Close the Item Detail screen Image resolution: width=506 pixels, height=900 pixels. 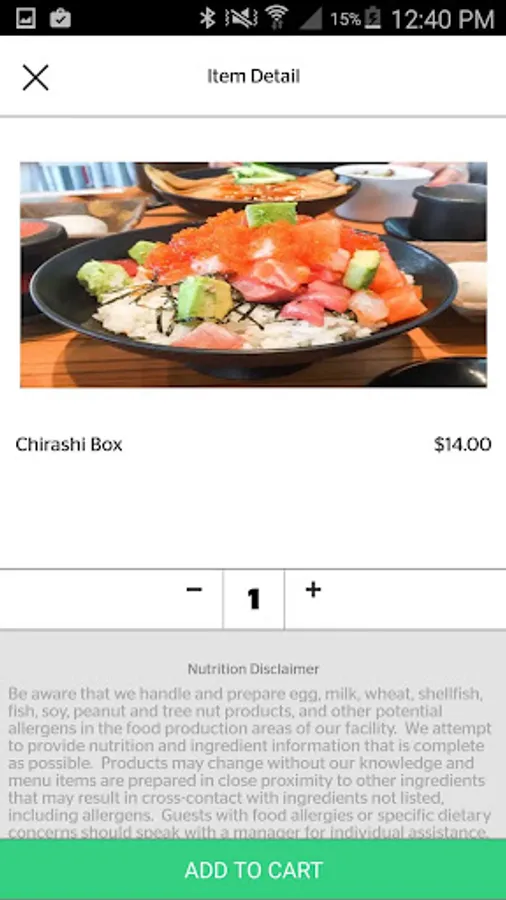(36, 77)
